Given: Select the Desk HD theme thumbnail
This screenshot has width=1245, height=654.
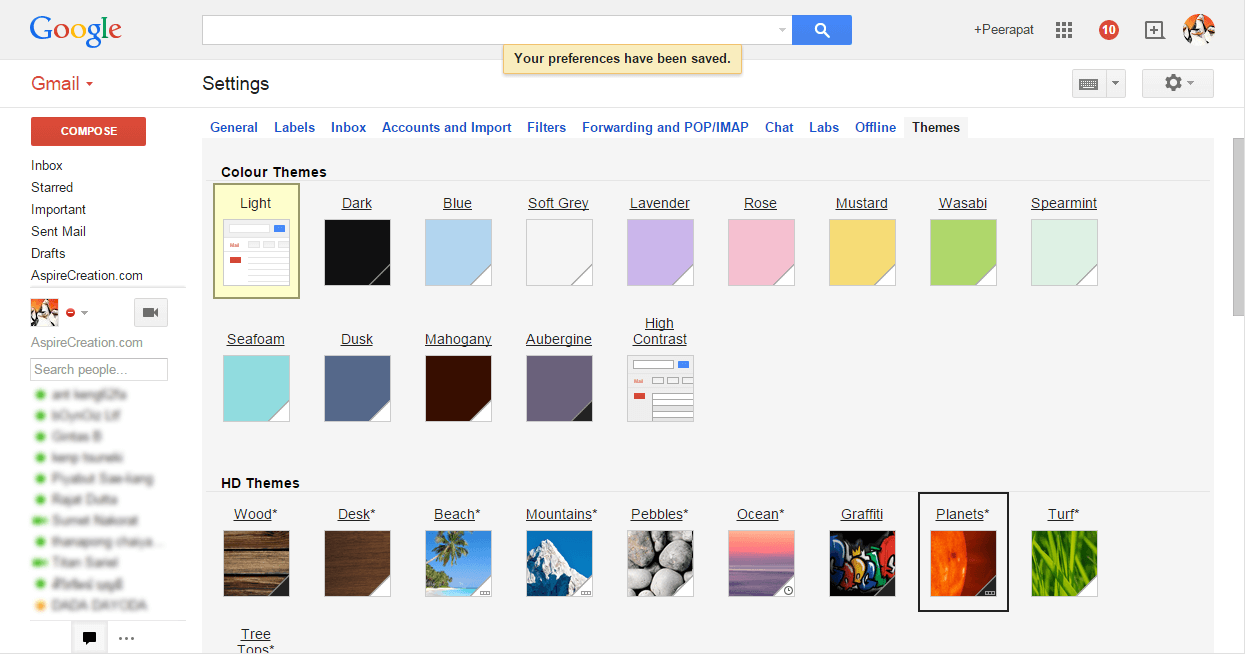Looking at the screenshot, I should pos(357,563).
